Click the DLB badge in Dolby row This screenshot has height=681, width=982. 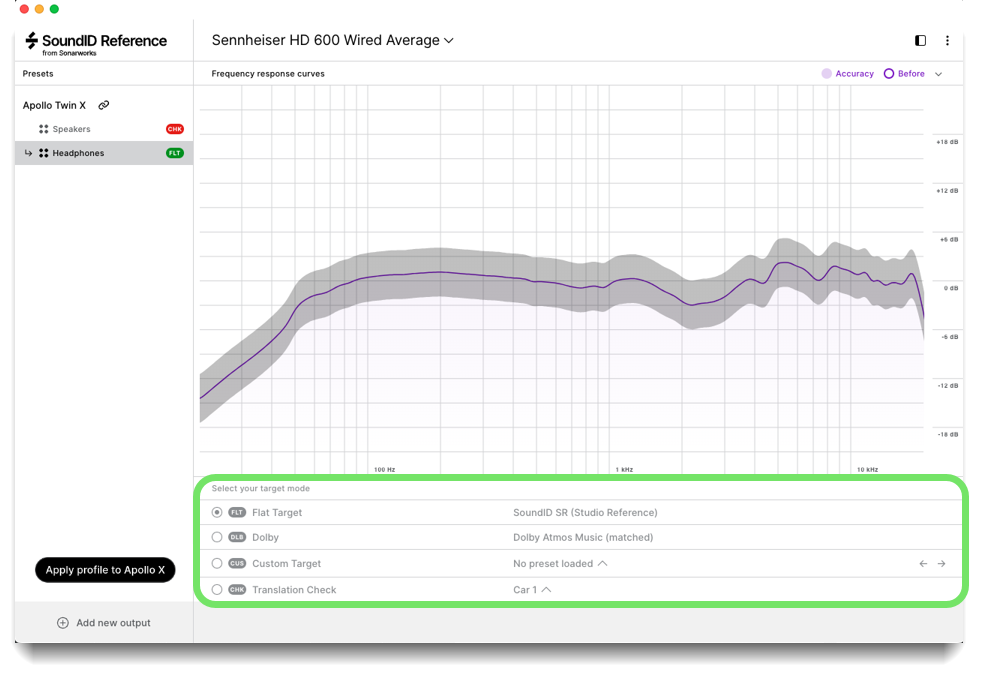coord(237,538)
